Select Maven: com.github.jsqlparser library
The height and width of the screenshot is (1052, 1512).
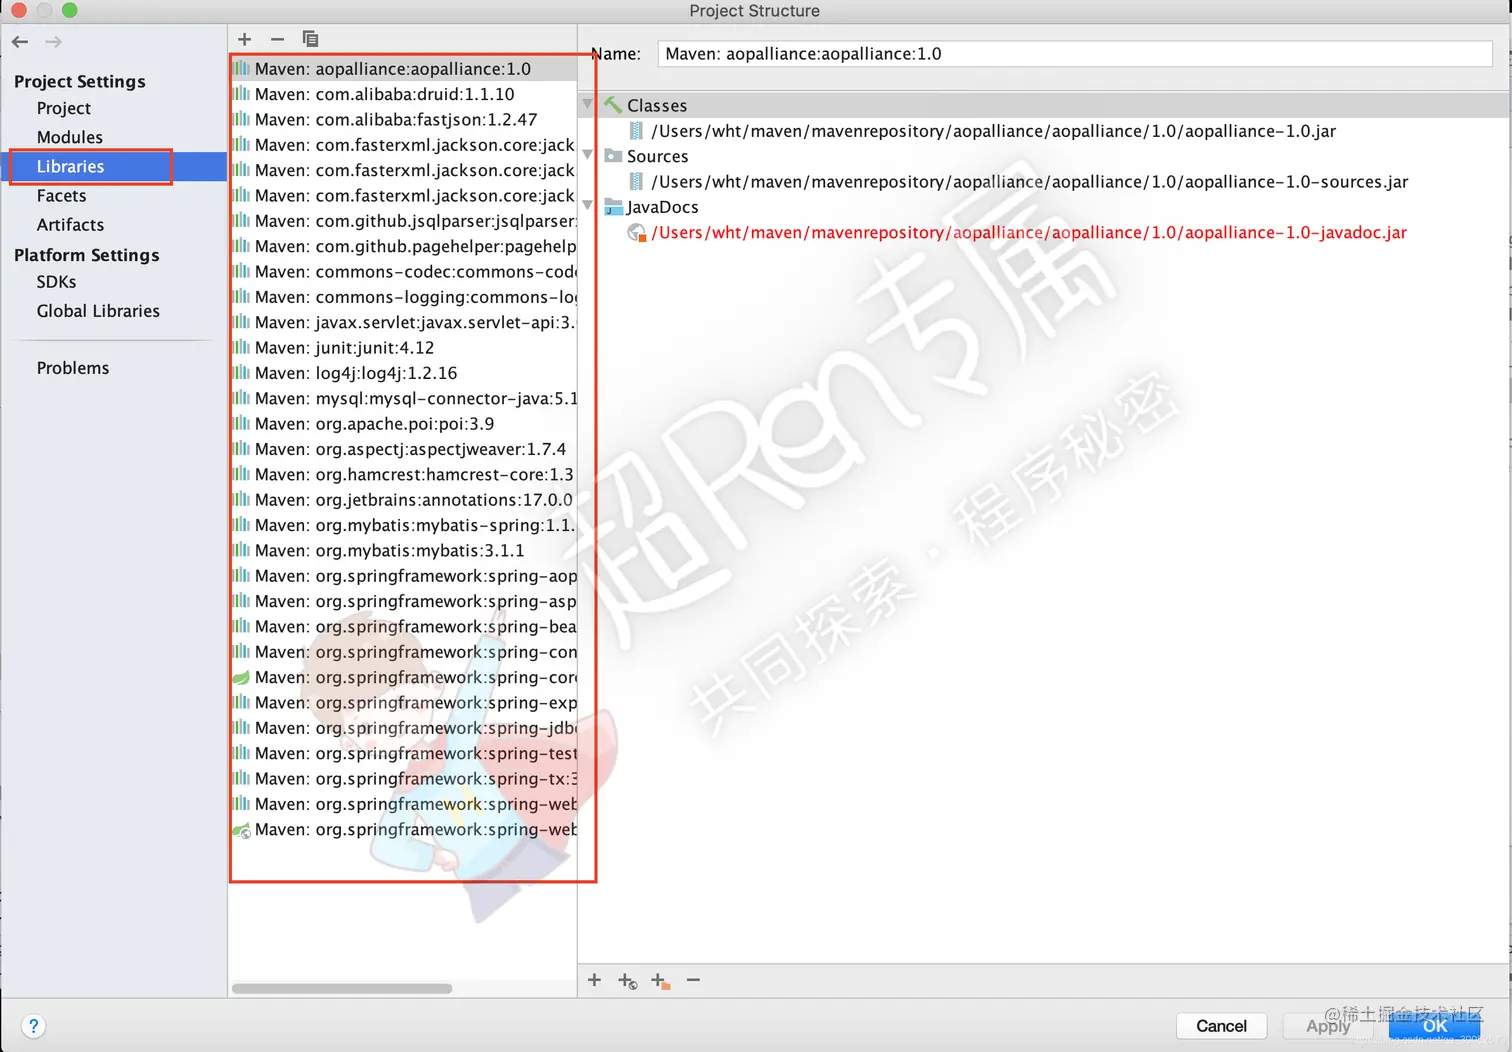[404, 221]
